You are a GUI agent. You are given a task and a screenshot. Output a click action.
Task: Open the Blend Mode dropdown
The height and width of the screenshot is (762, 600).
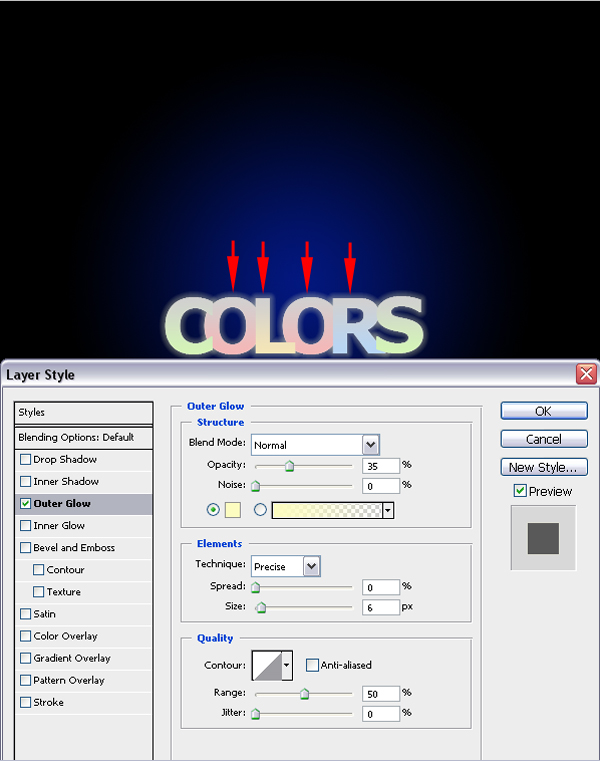(371, 445)
